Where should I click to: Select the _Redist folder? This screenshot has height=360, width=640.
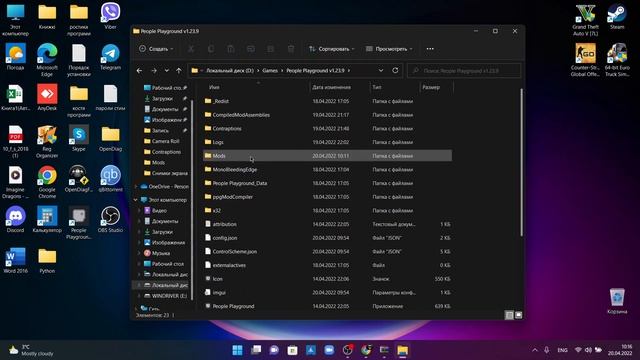pos(327,101)
